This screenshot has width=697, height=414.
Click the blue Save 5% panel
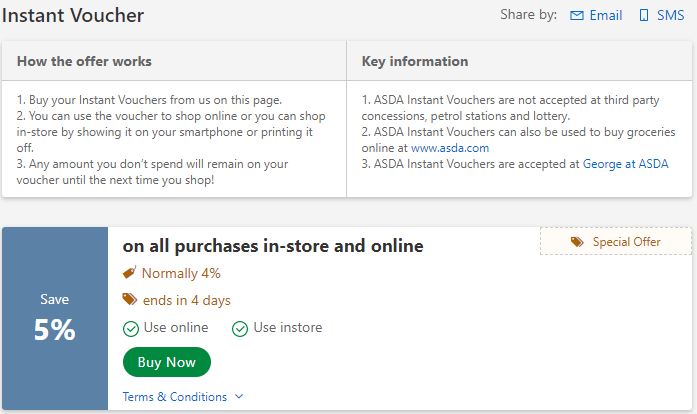click(x=55, y=318)
